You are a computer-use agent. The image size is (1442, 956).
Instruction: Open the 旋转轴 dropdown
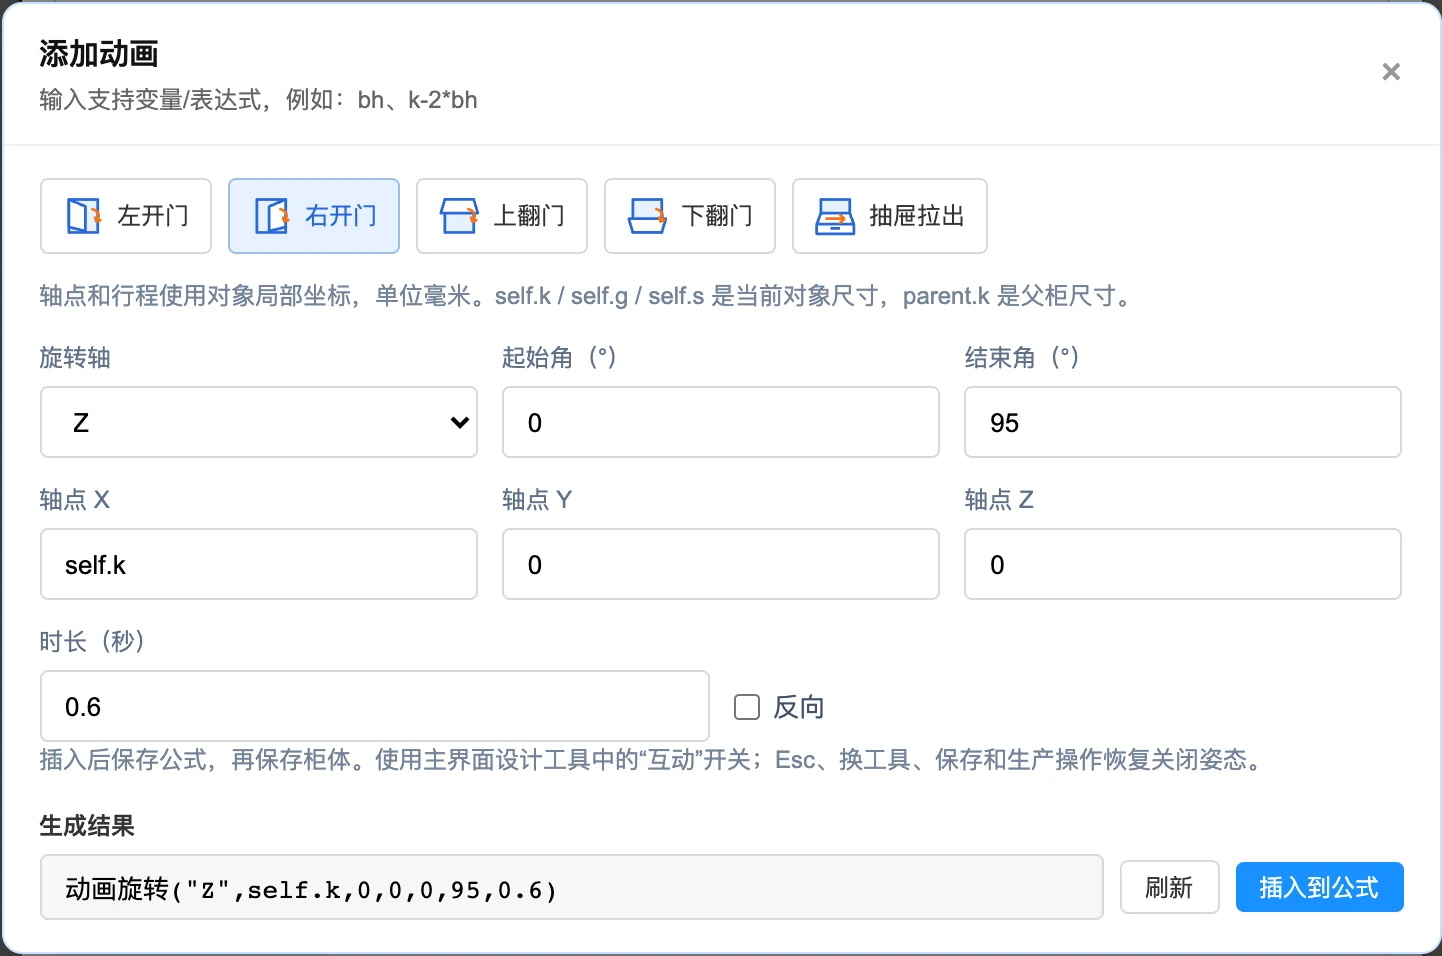tap(259, 422)
